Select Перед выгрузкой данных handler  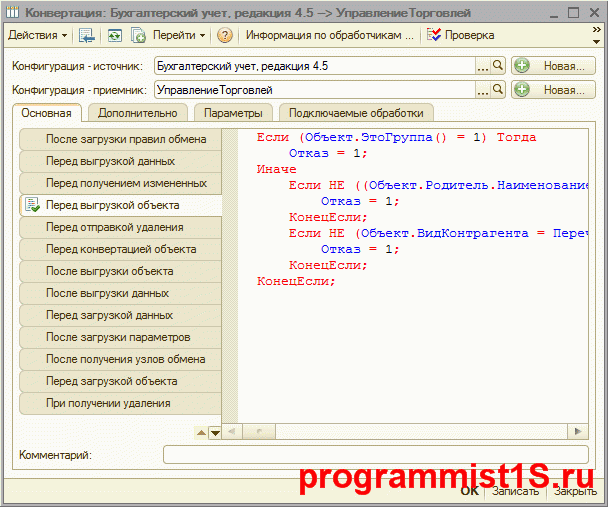[121, 162]
